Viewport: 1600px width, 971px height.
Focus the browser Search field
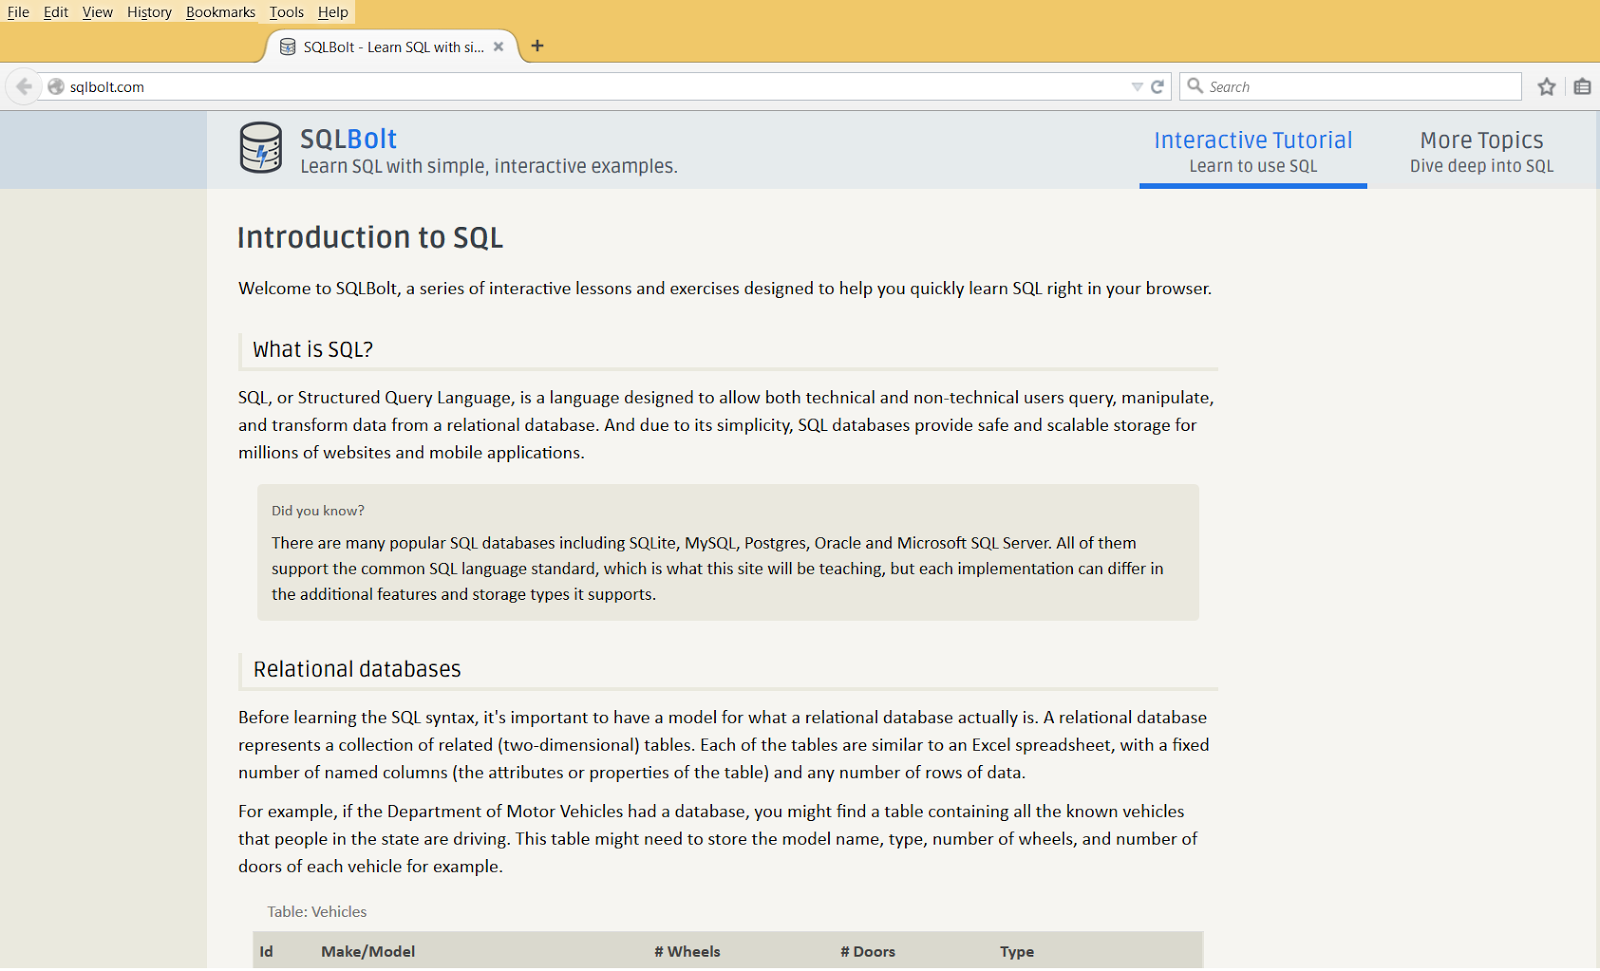coord(1350,87)
